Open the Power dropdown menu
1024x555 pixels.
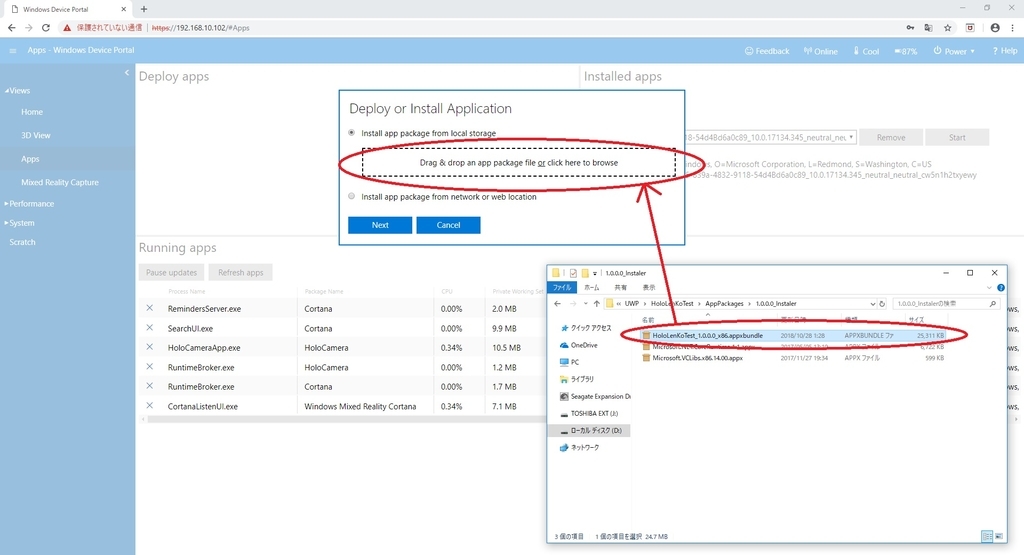click(954, 51)
